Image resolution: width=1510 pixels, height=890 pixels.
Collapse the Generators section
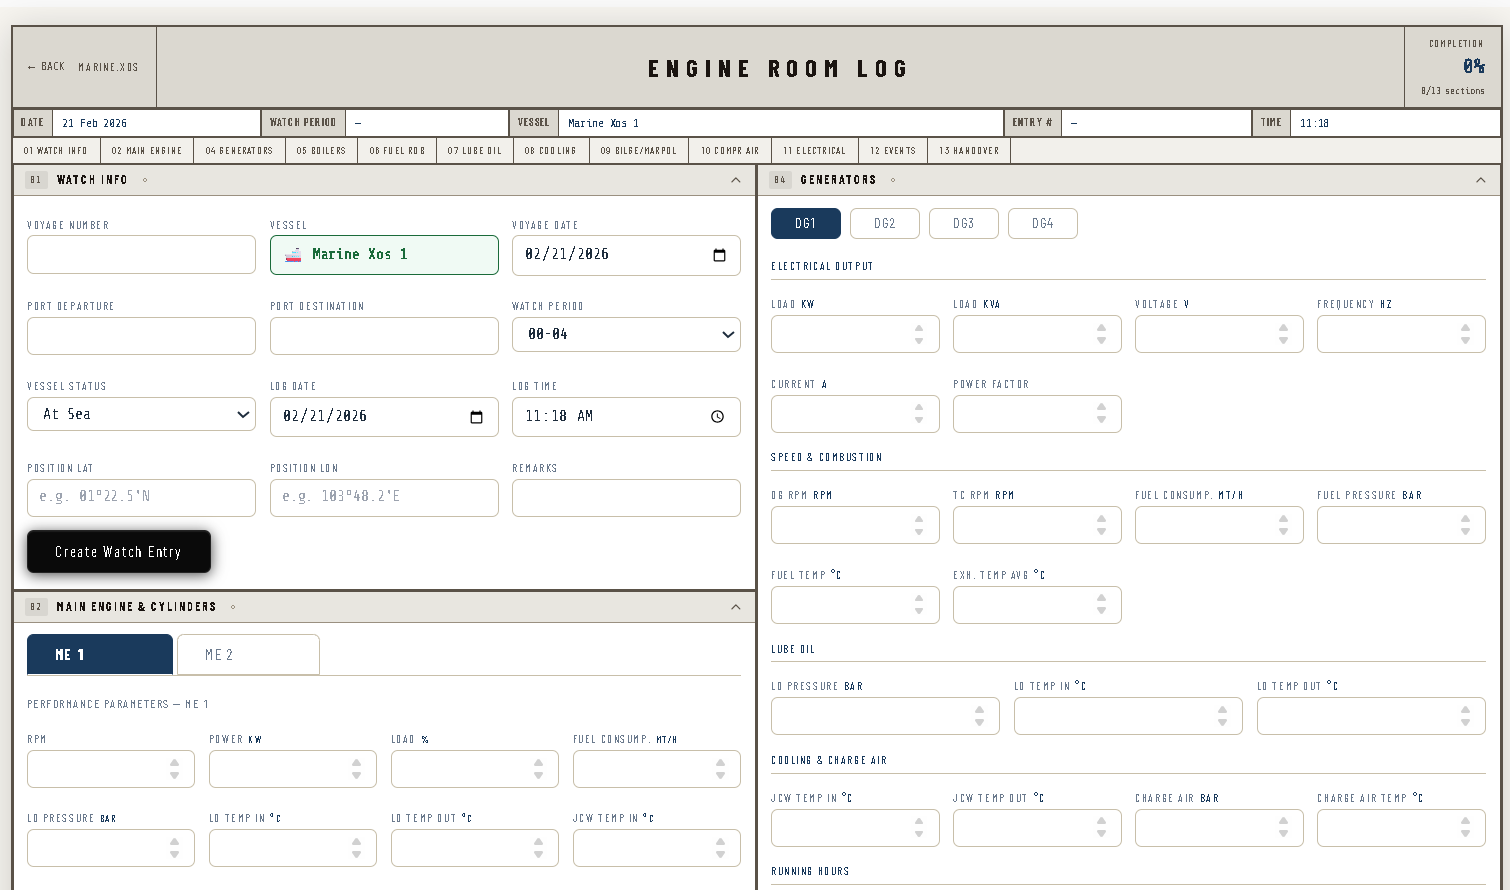(1480, 180)
